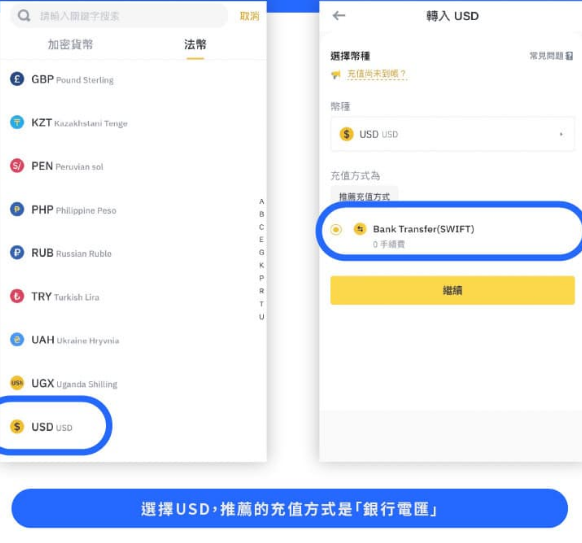582x543 pixels.
Task: Choose PEN Peruvian sol row
Action: 133,166
